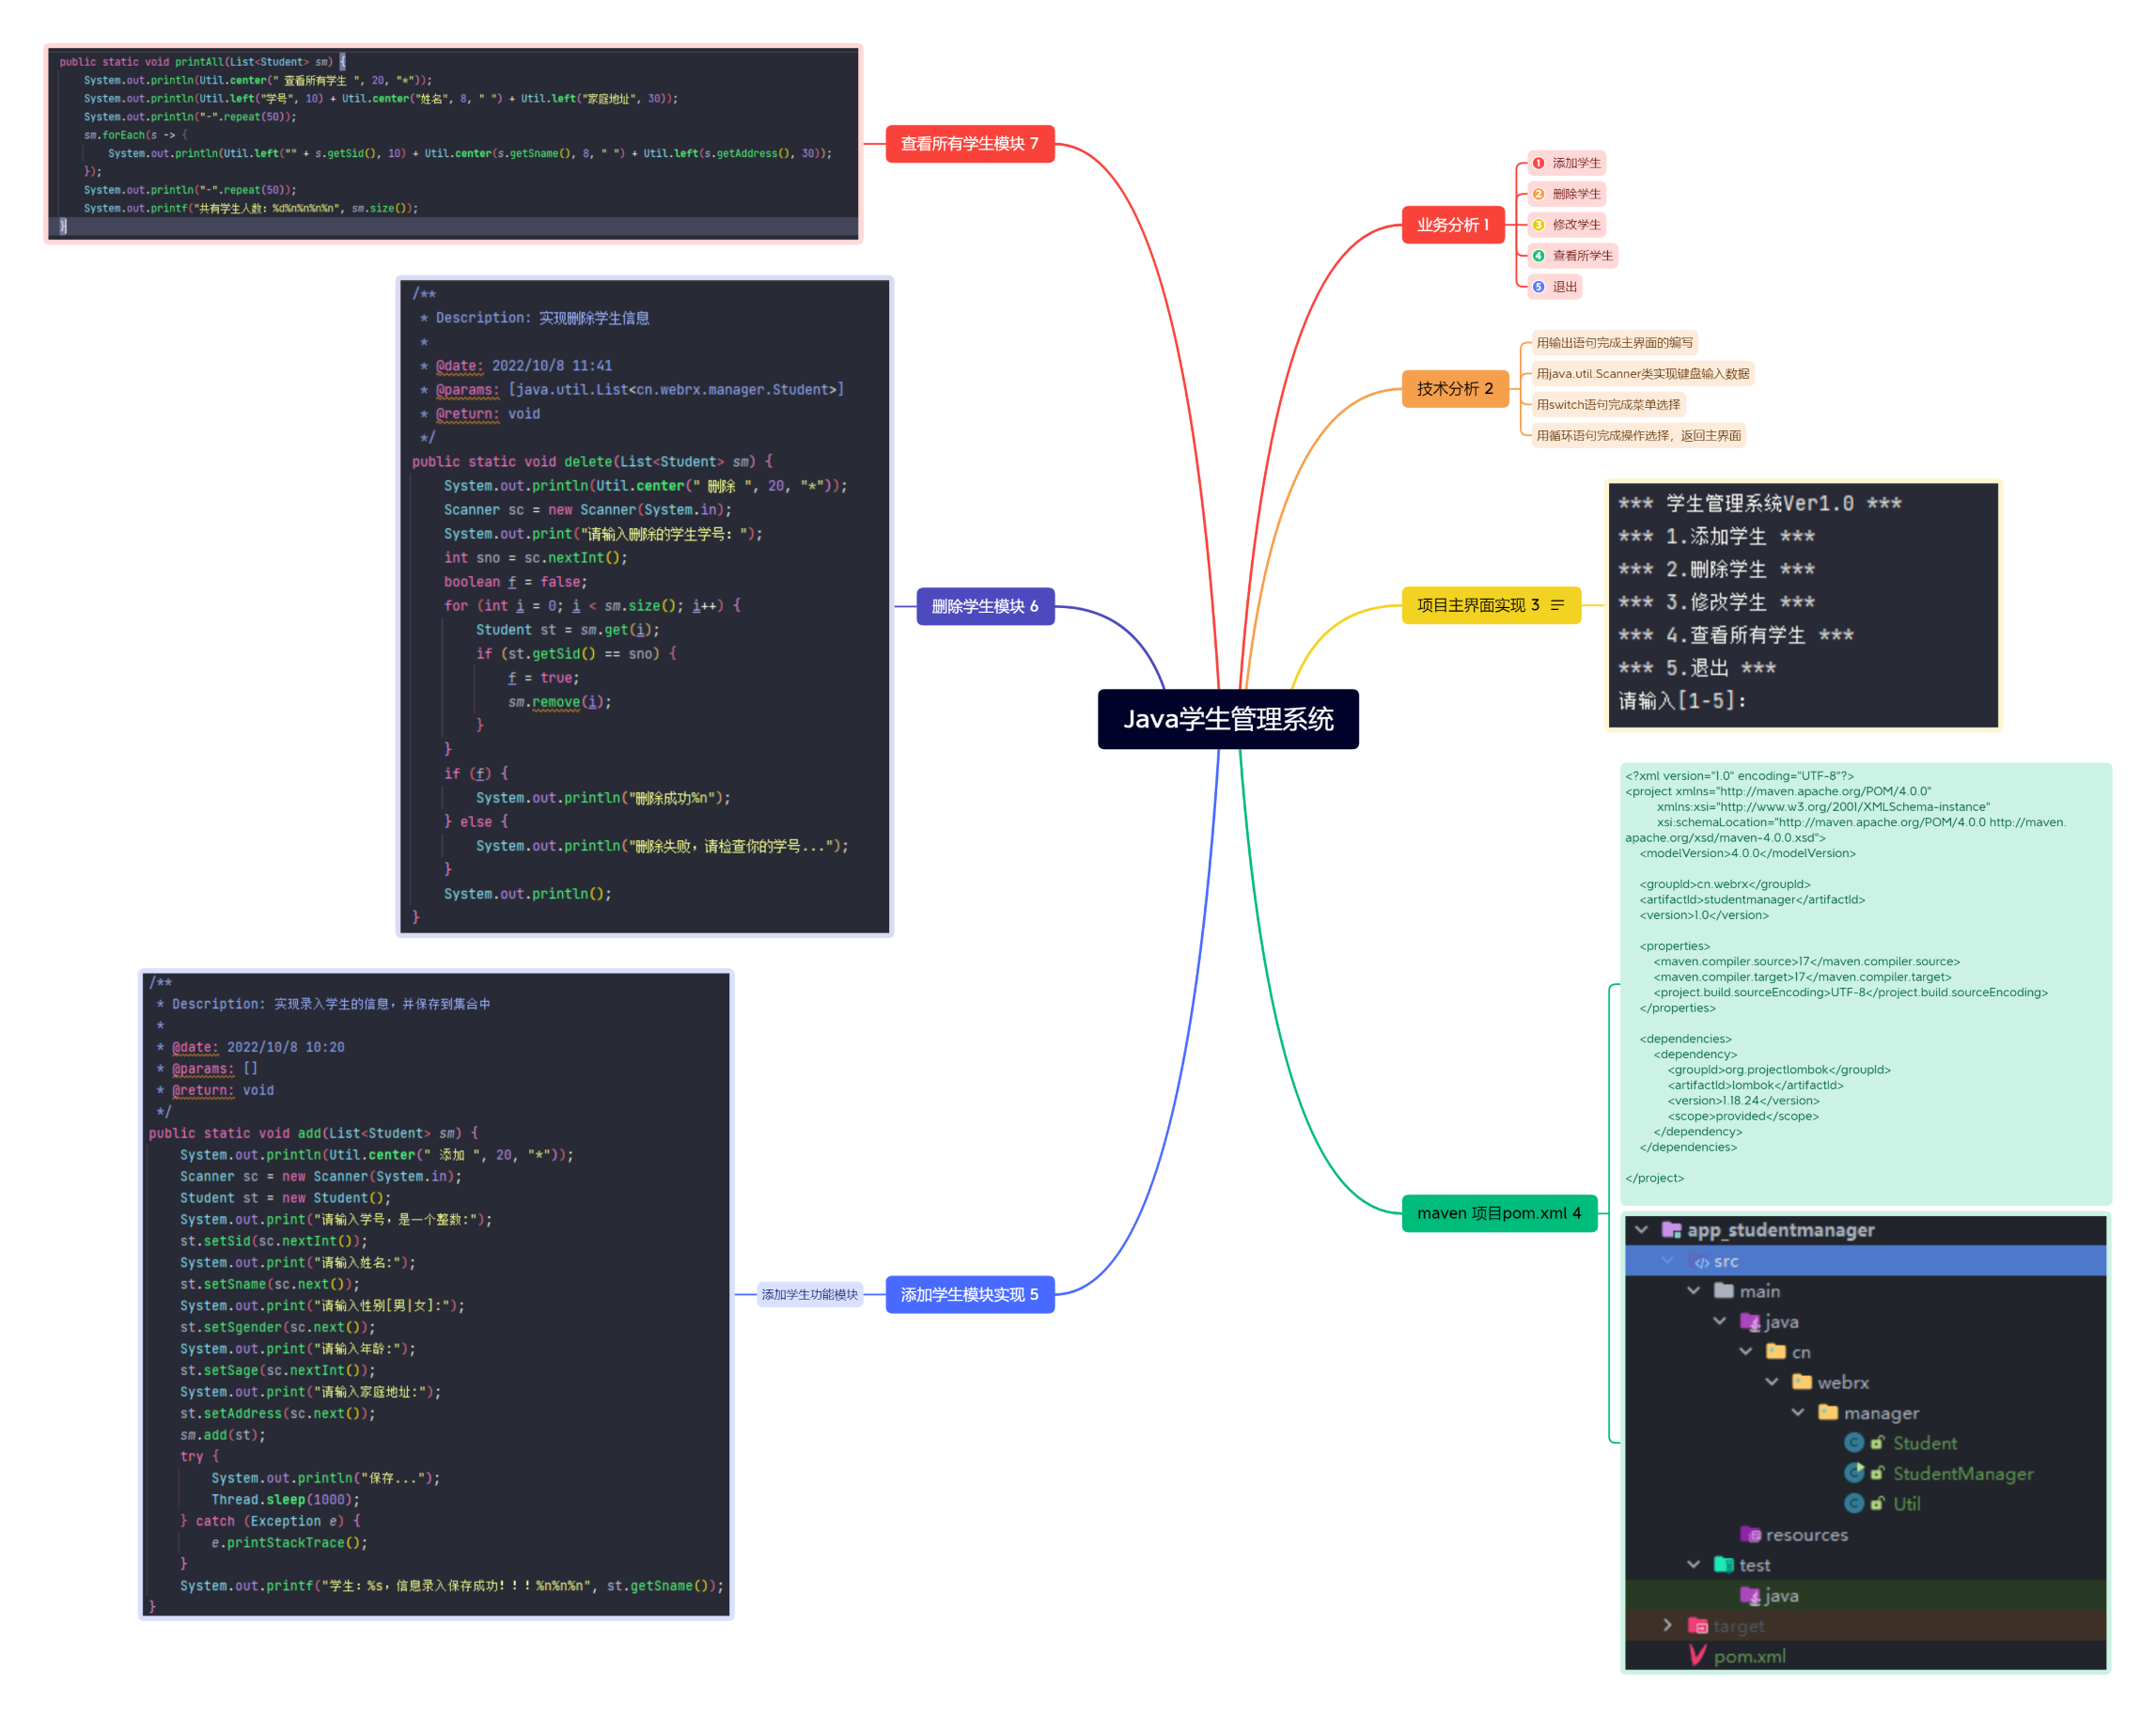Collapse the manager package chevron
This screenshot has width=2156, height=1718.
1797,1412
